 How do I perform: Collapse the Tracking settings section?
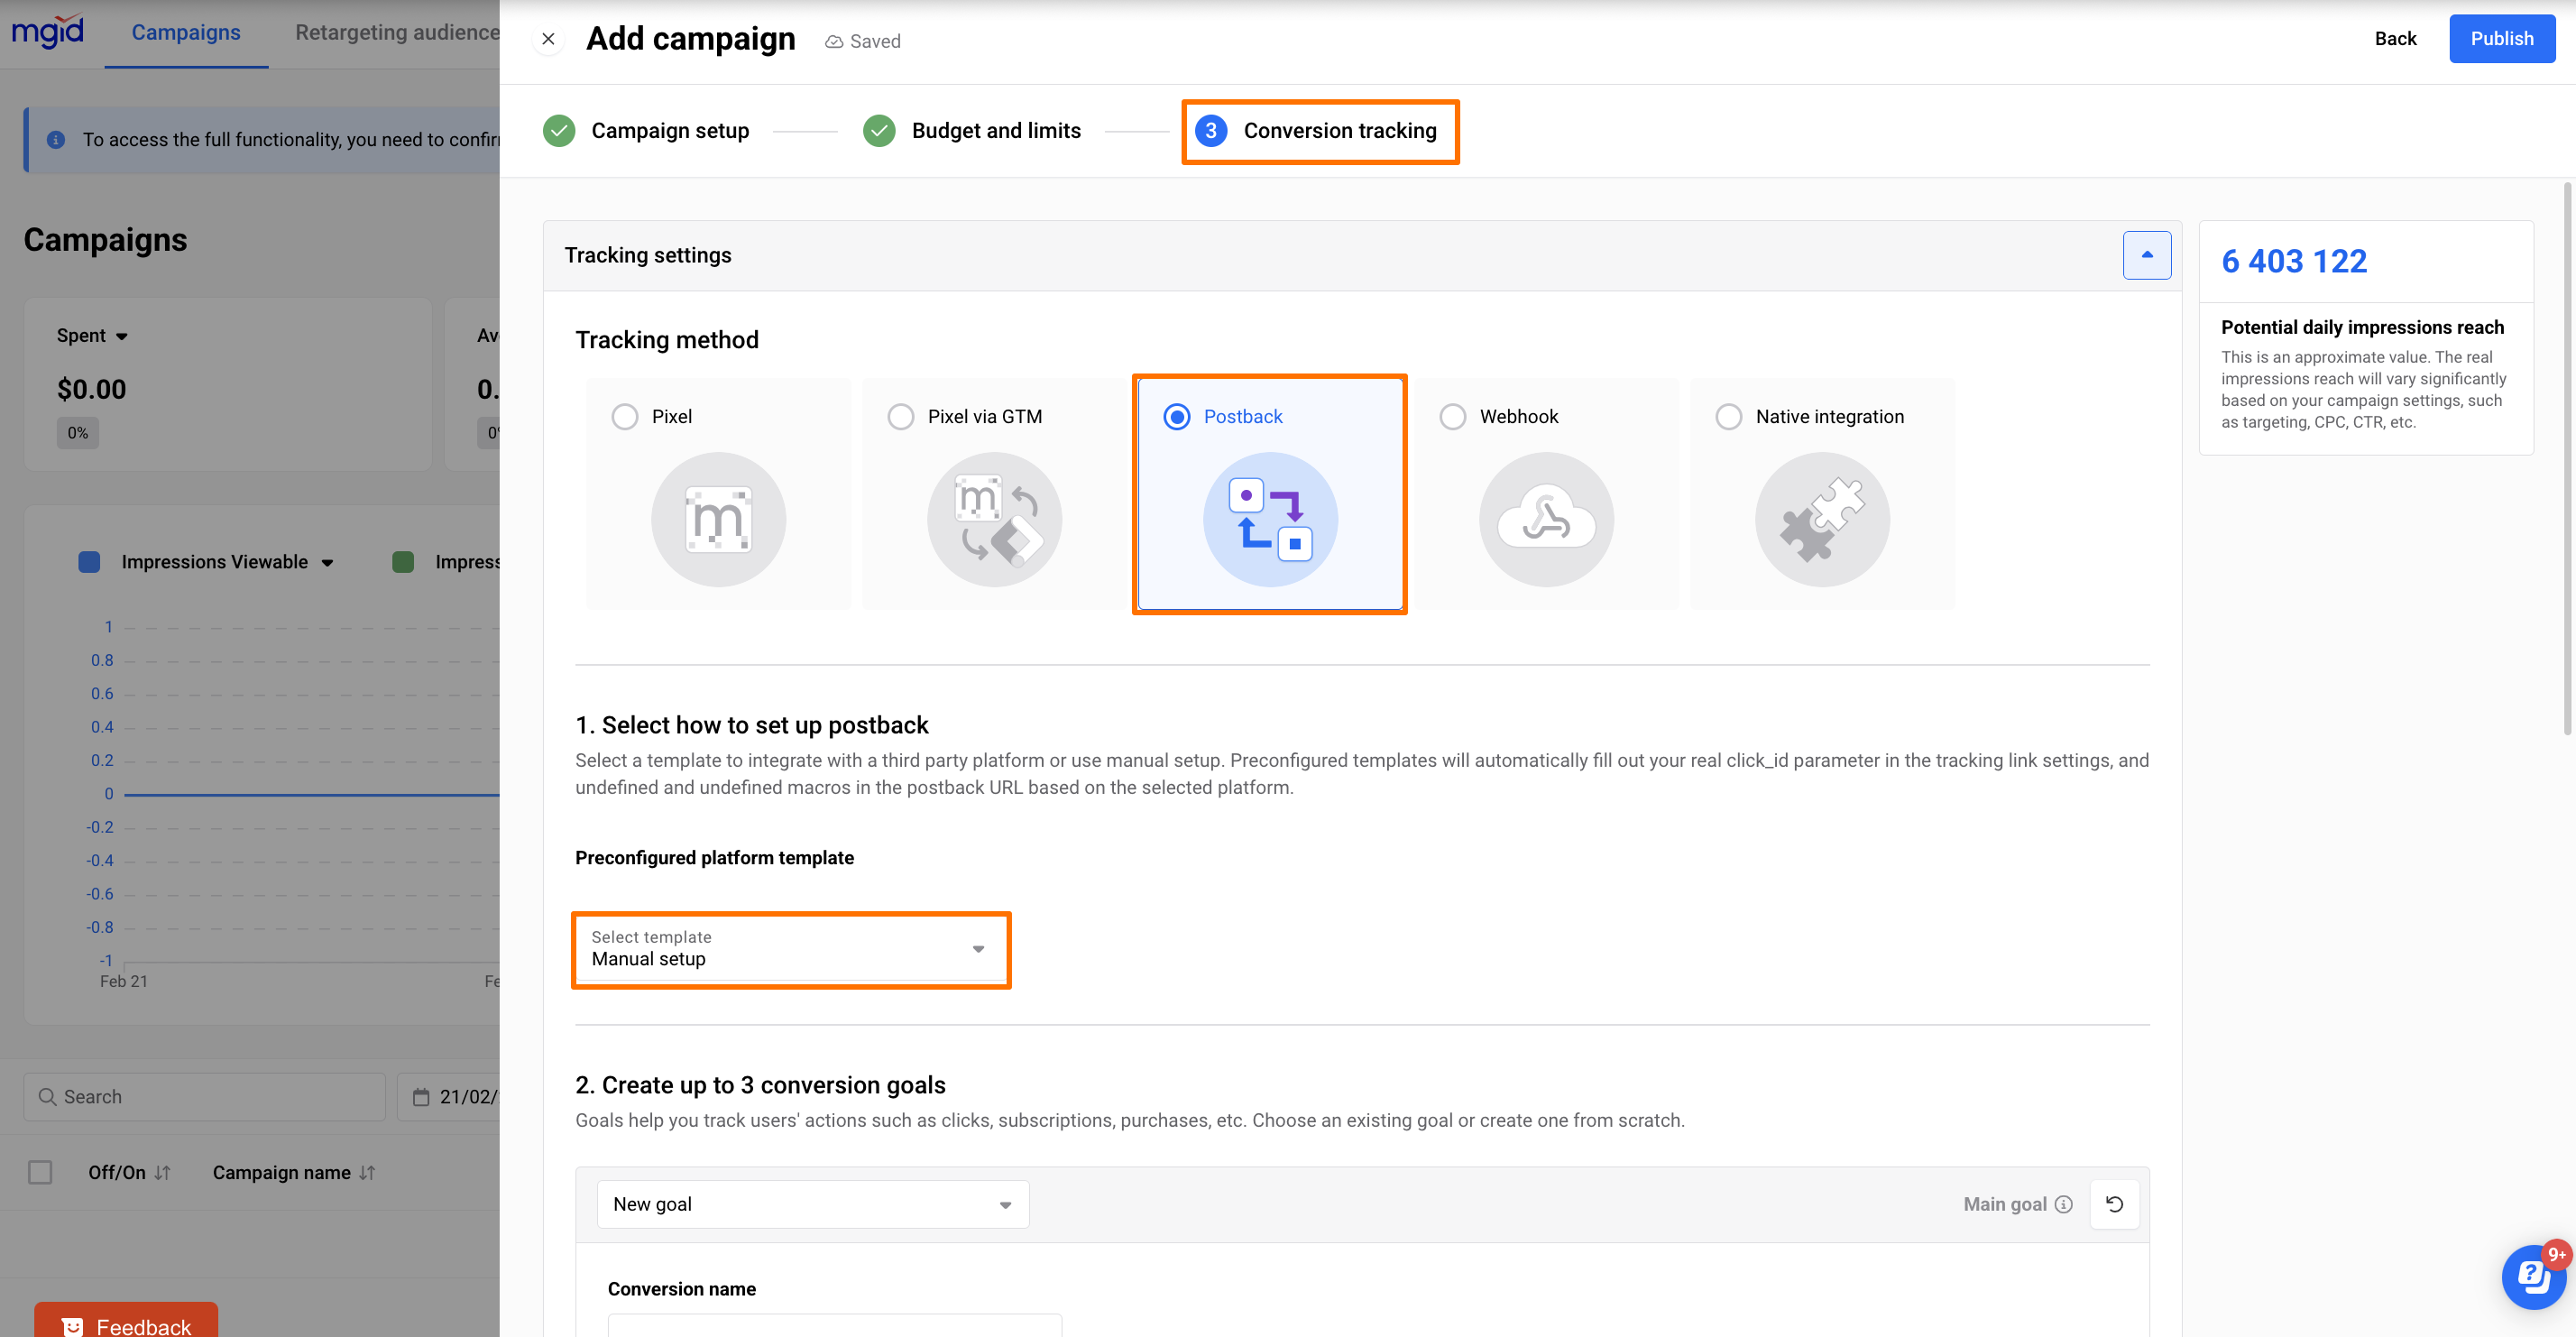click(2146, 255)
